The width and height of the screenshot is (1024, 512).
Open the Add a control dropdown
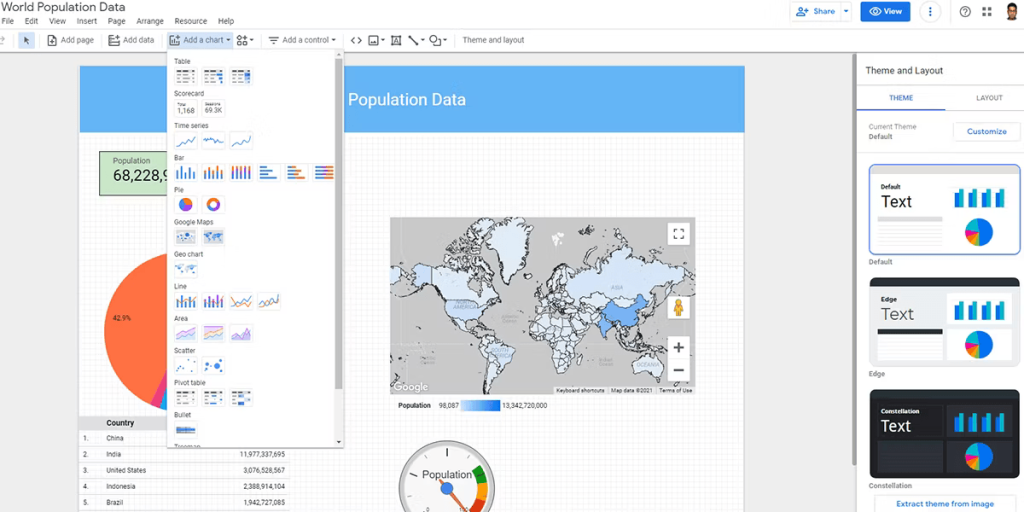tap(302, 40)
